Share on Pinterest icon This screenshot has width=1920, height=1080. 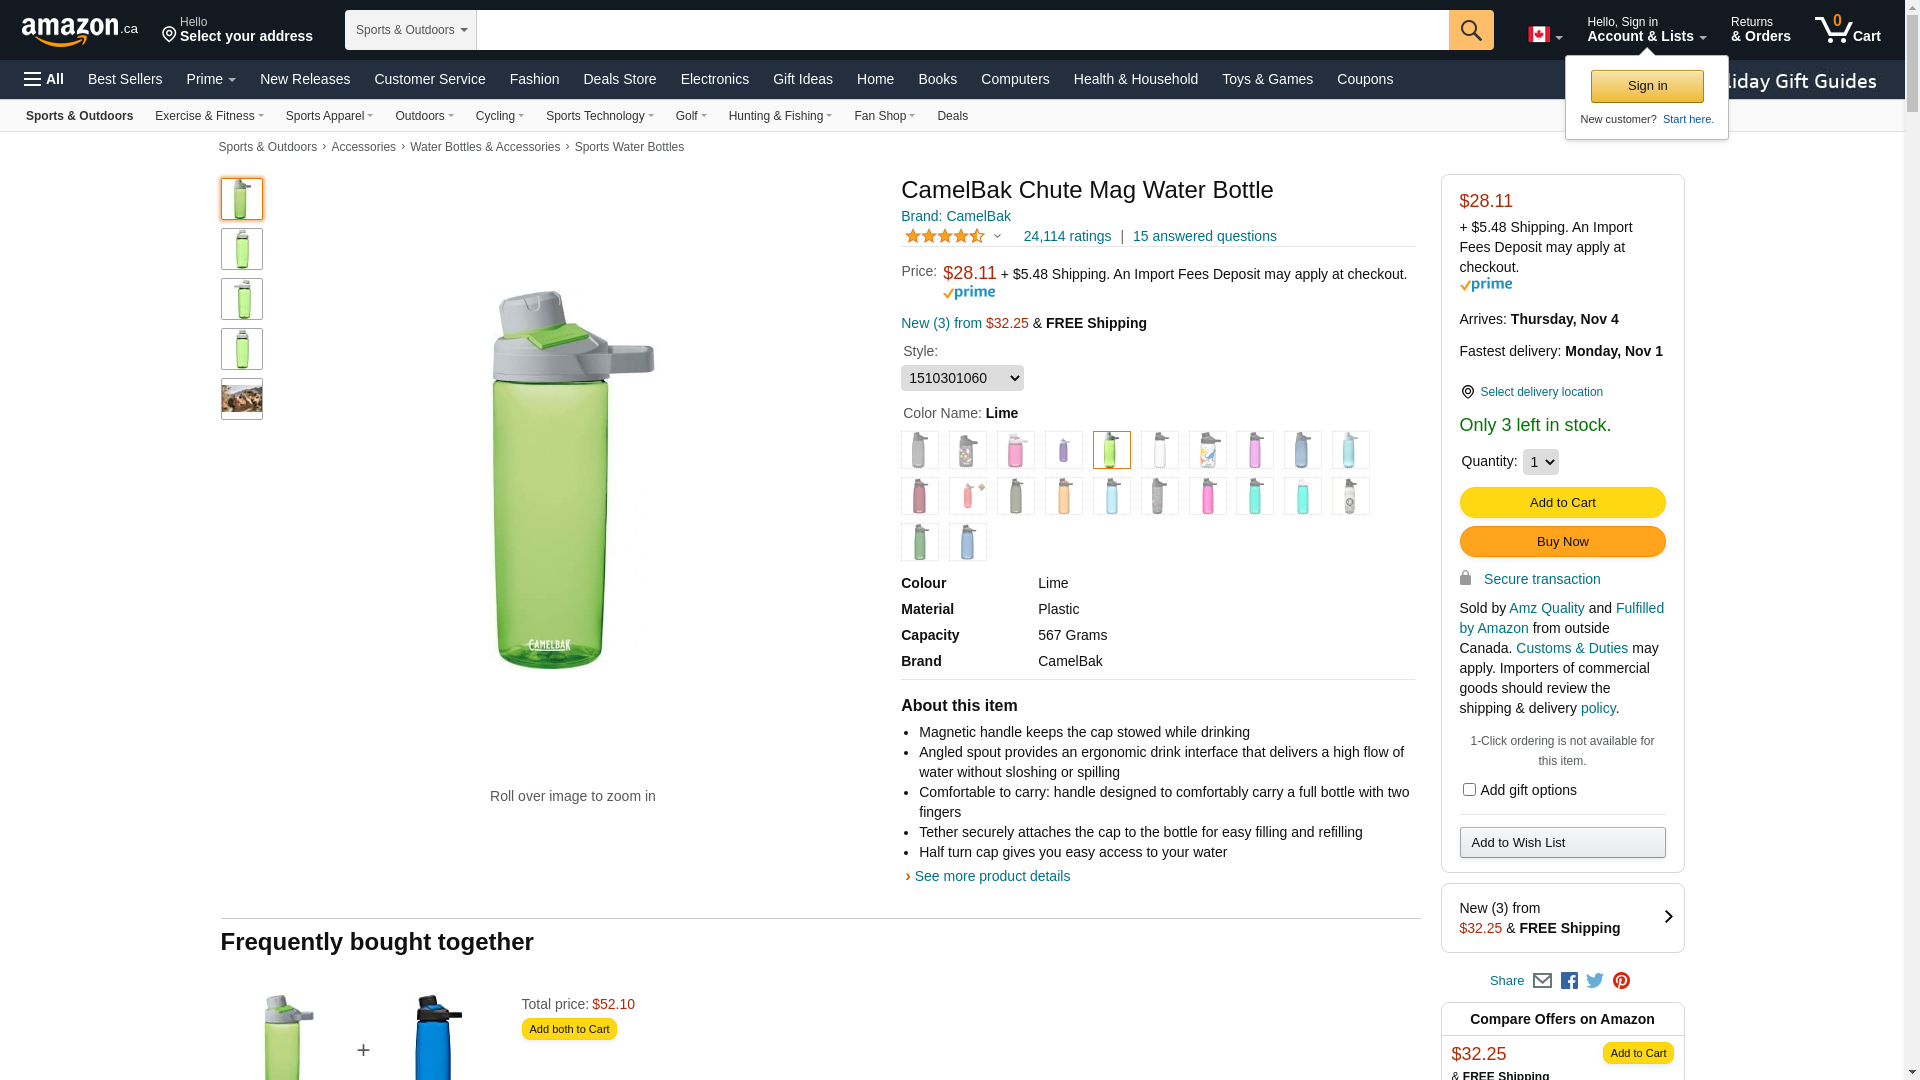pos(1621,981)
